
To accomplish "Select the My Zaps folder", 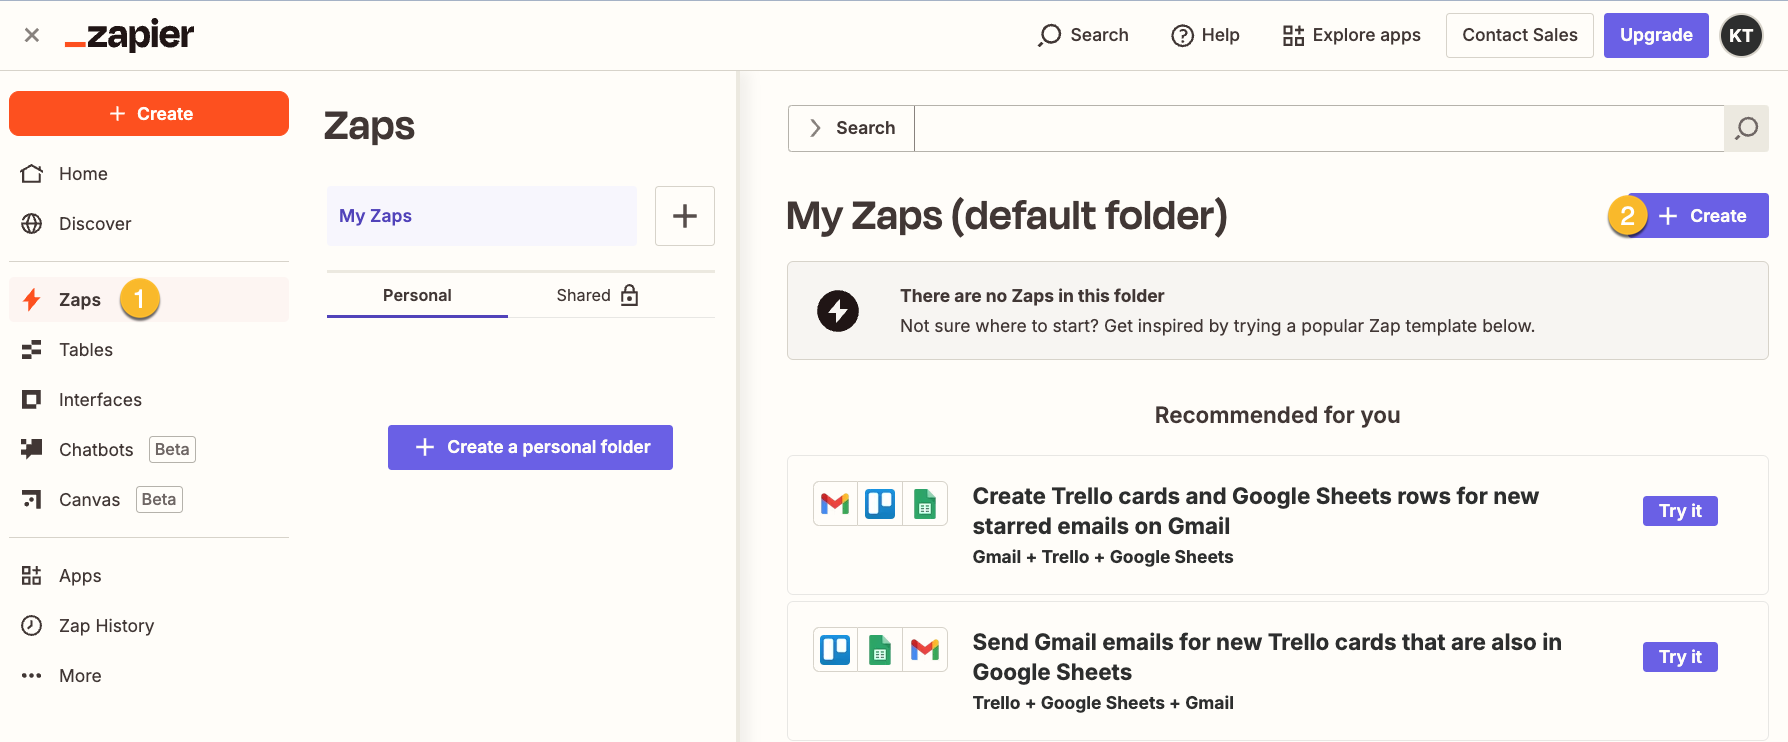I will coord(482,216).
